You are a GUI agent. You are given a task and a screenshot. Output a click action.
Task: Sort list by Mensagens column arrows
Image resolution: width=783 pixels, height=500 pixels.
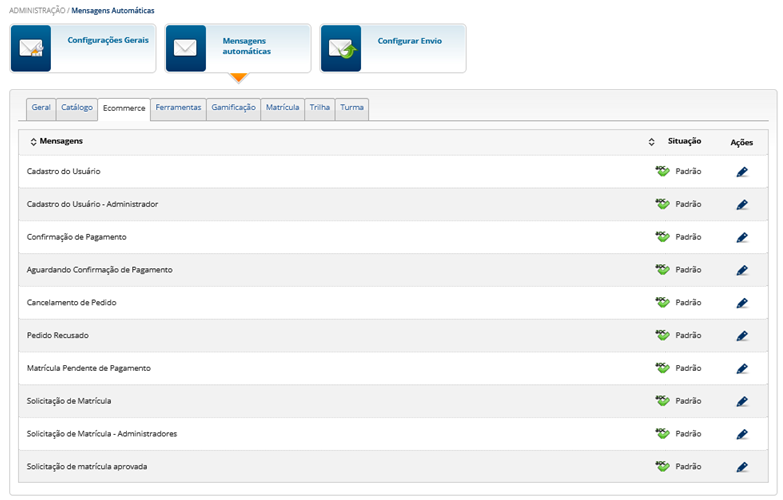(x=33, y=142)
